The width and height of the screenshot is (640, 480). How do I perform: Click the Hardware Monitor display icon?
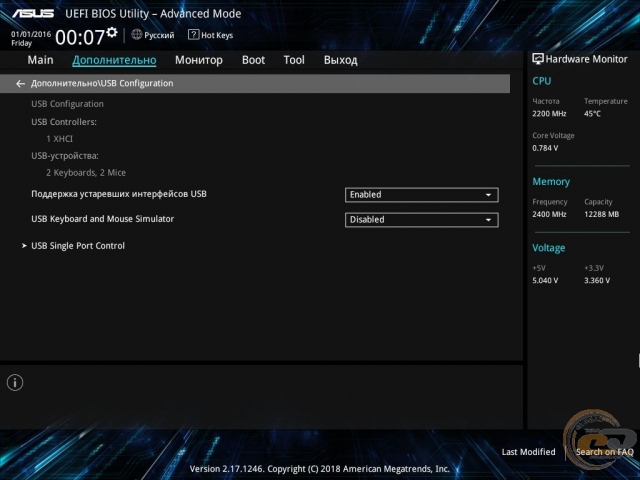538,59
